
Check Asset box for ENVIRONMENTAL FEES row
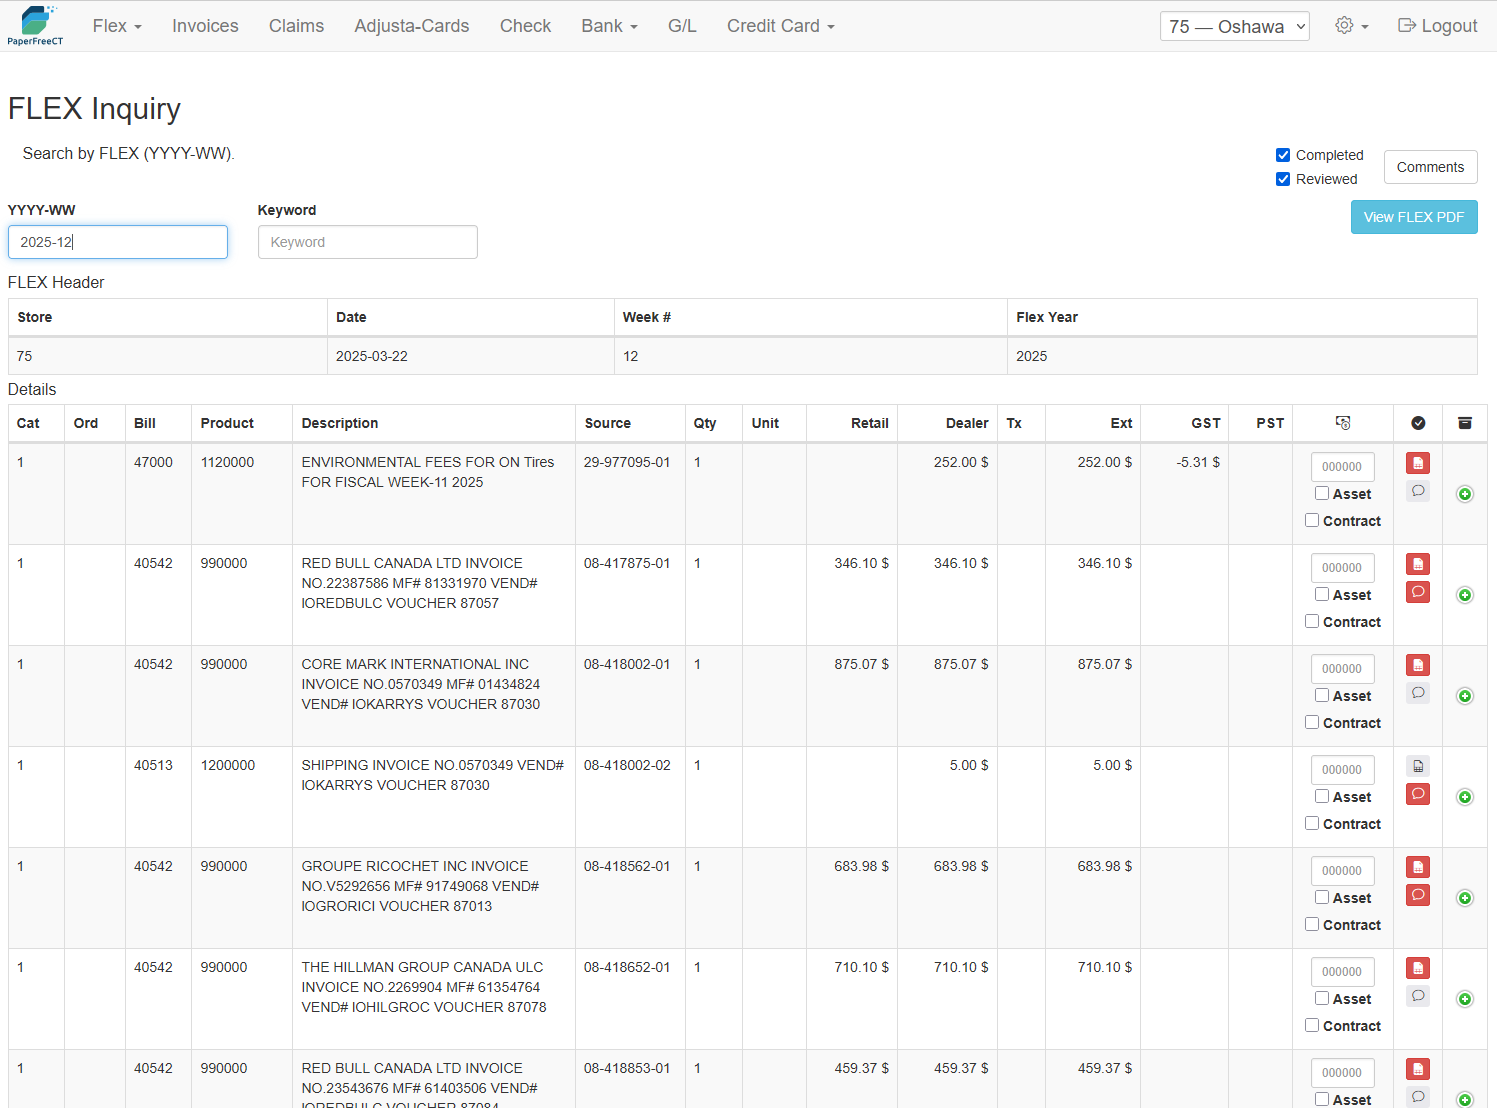click(1322, 493)
